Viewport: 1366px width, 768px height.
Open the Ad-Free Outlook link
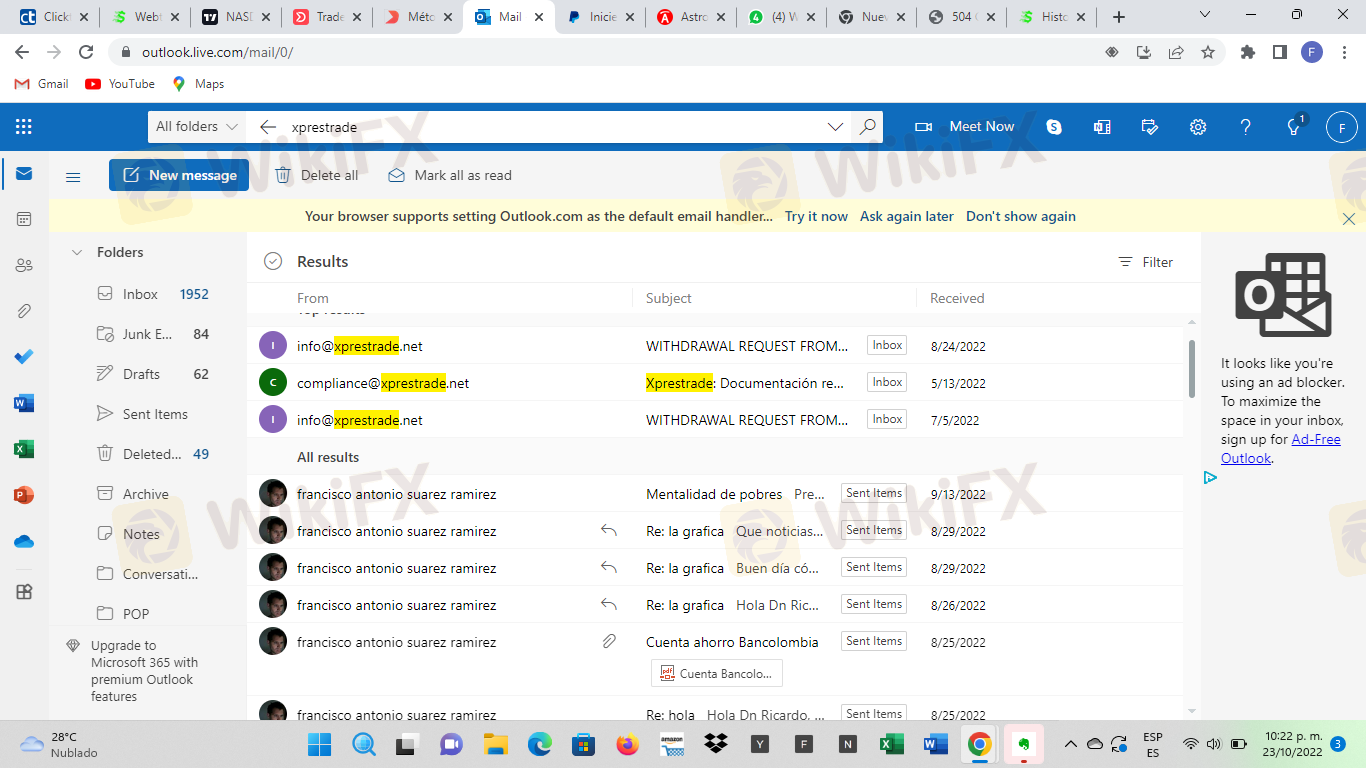point(1281,449)
